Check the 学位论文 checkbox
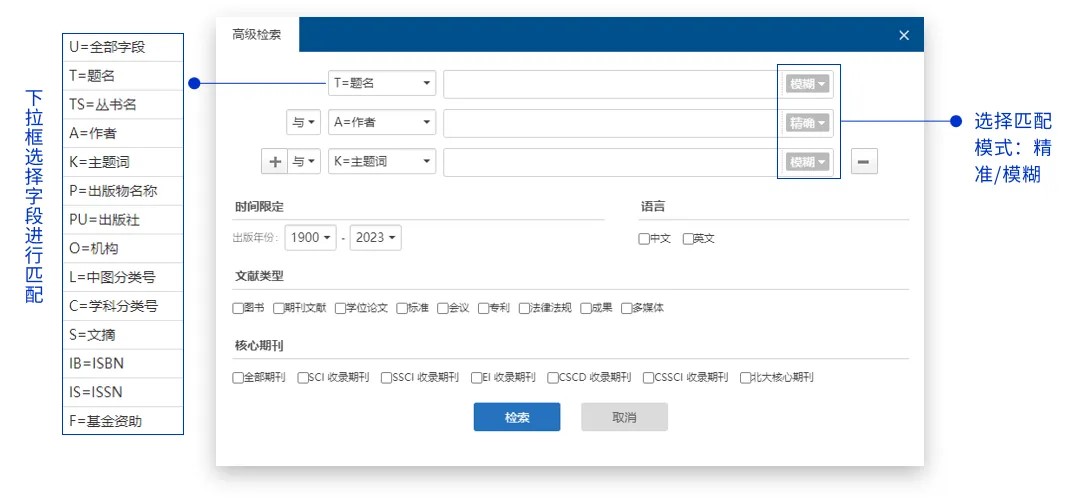1076x502 pixels. pyautogui.click(x=340, y=308)
